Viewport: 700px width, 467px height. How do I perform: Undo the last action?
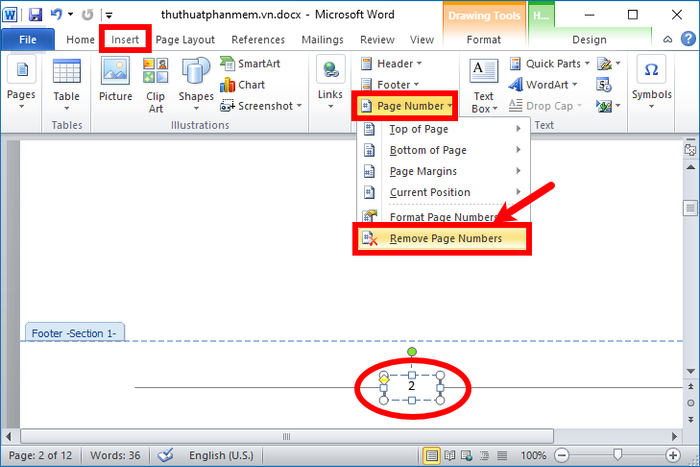click(x=57, y=15)
